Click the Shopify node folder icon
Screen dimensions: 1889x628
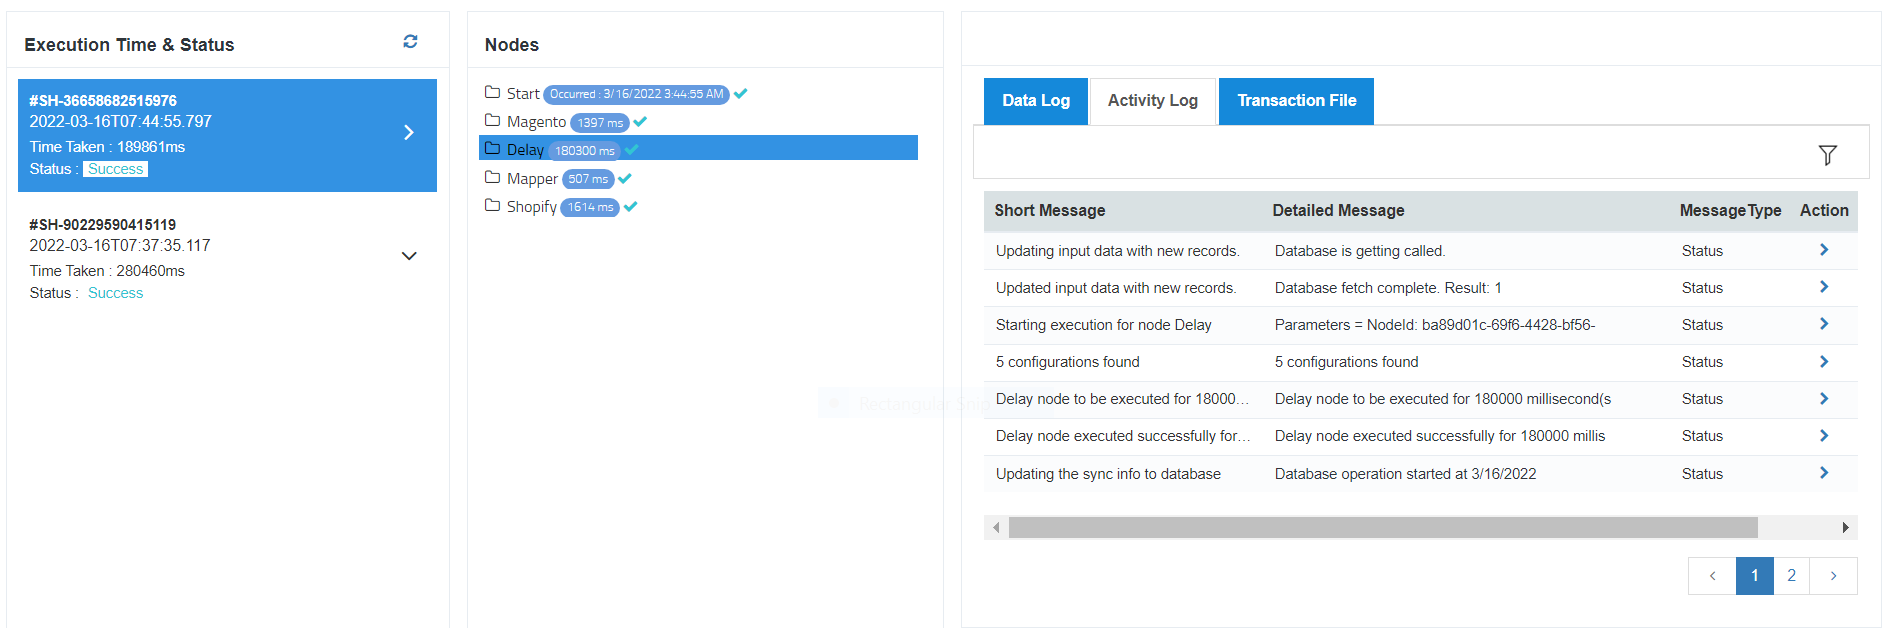pyautogui.click(x=492, y=206)
